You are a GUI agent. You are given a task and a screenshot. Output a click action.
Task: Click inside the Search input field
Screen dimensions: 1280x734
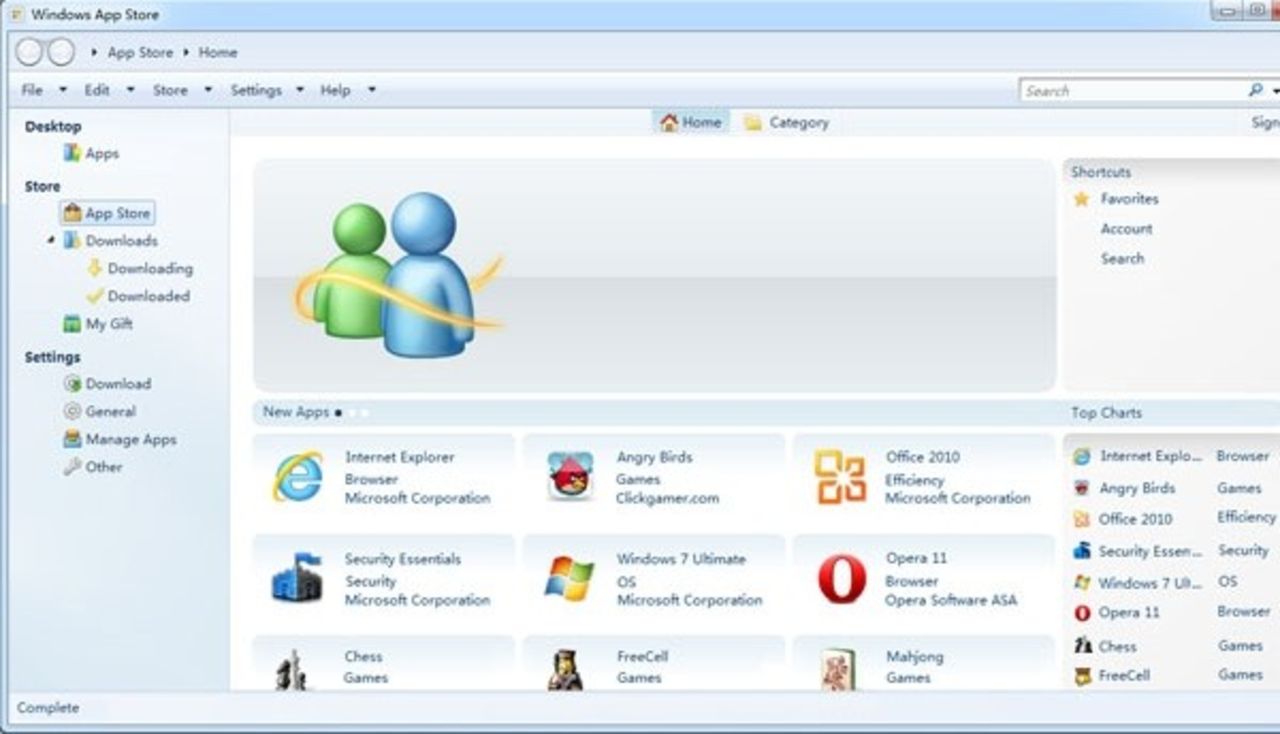tap(1120, 90)
